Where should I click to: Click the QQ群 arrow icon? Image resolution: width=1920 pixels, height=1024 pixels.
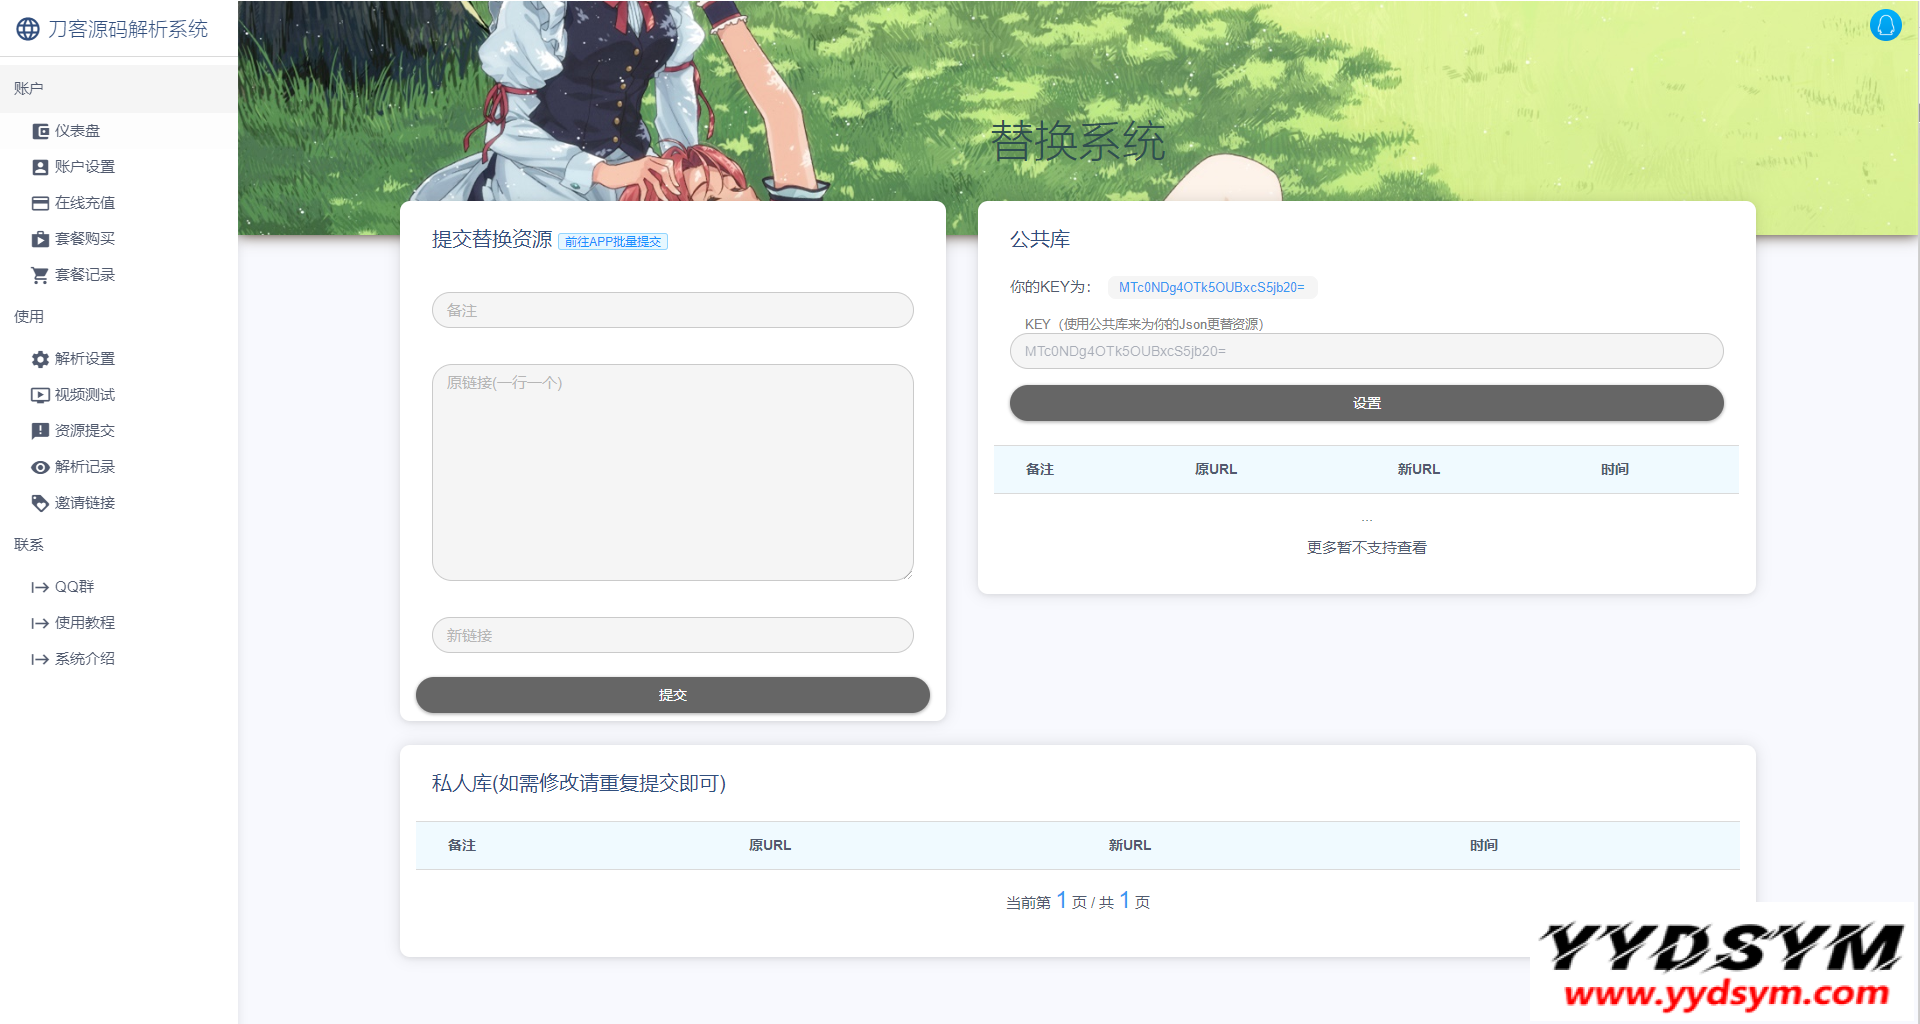coord(40,587)
